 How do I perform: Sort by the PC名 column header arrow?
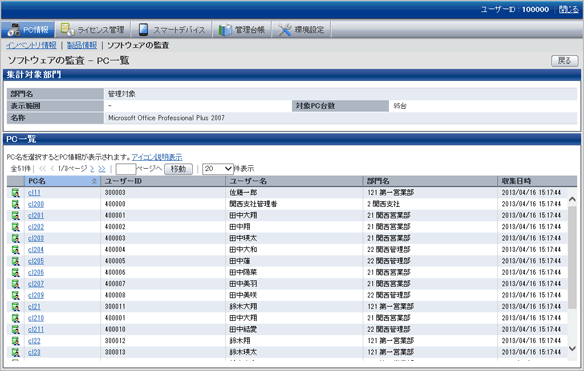[94, 181]
